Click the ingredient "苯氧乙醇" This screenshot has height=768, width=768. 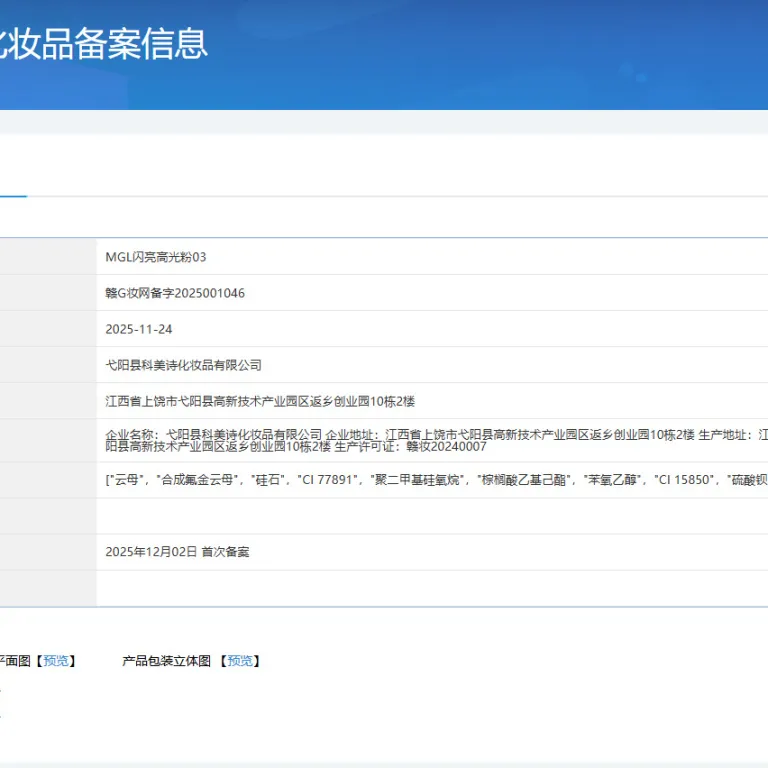click(612, 480)
